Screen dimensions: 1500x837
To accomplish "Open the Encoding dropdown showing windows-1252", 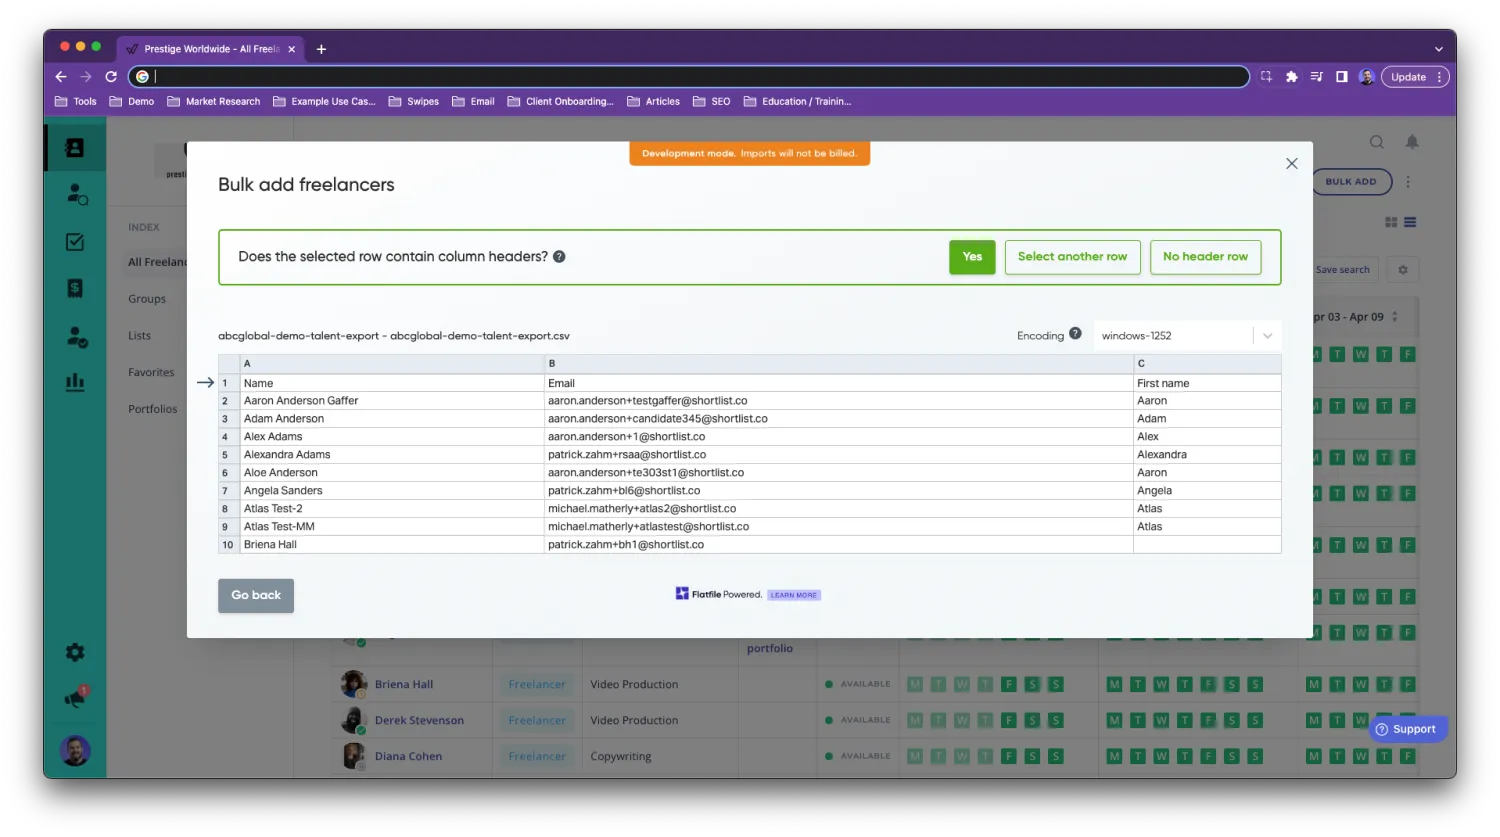I will 1185,335.
